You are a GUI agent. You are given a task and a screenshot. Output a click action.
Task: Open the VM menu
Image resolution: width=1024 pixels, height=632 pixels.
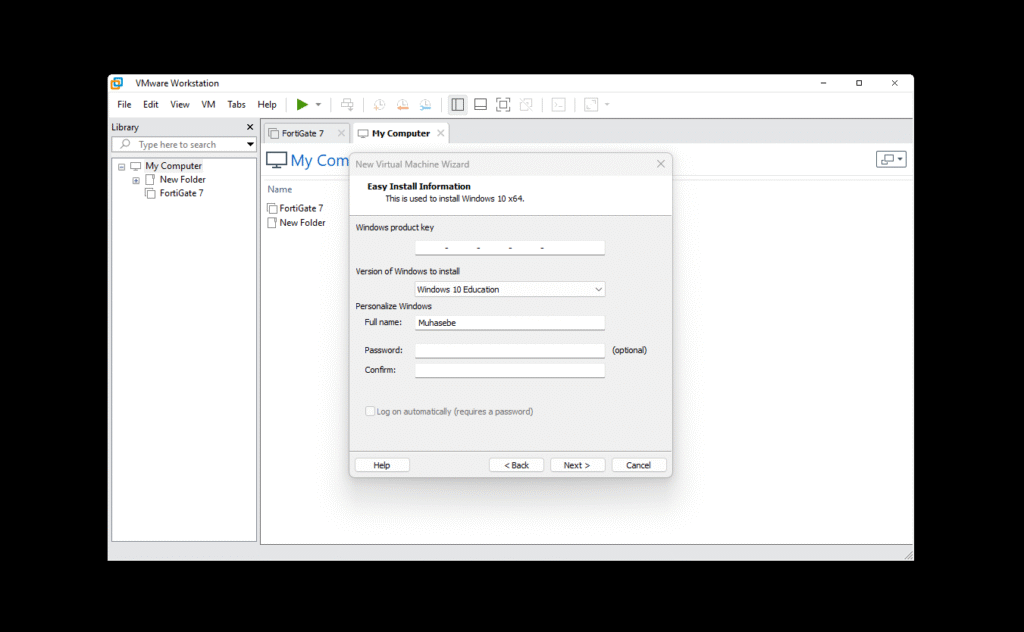(x=208, y=105)
